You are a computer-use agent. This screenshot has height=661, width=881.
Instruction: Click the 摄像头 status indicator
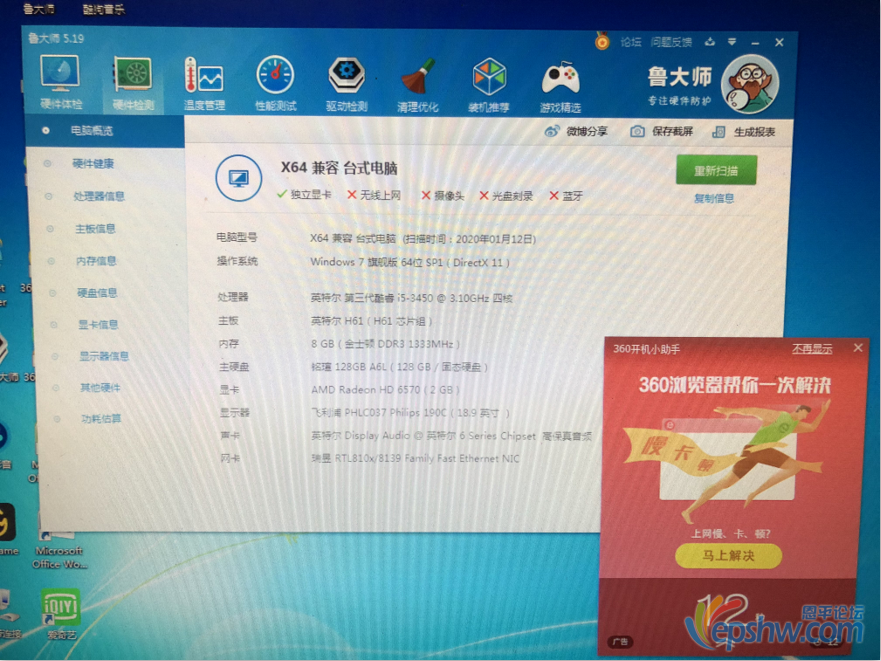point(443,196)
